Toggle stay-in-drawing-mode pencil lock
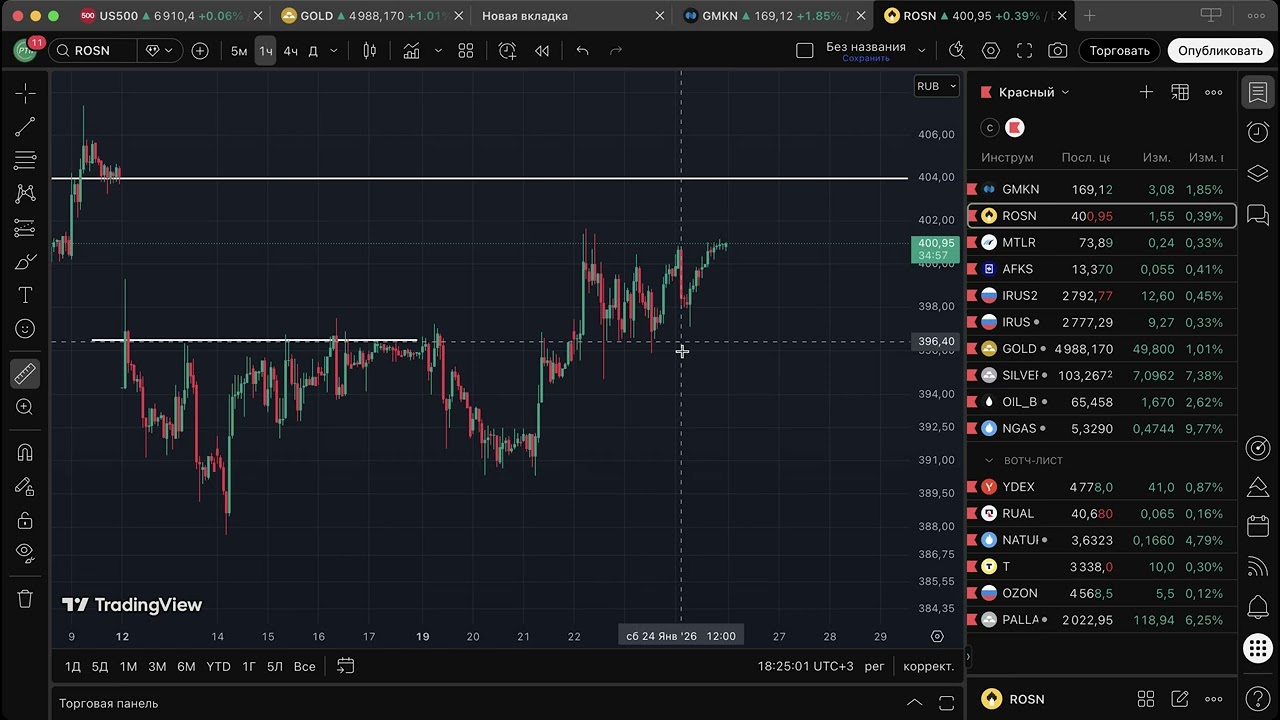The width and height of the screenshot is (1280, 720). (x=25, y=486)
